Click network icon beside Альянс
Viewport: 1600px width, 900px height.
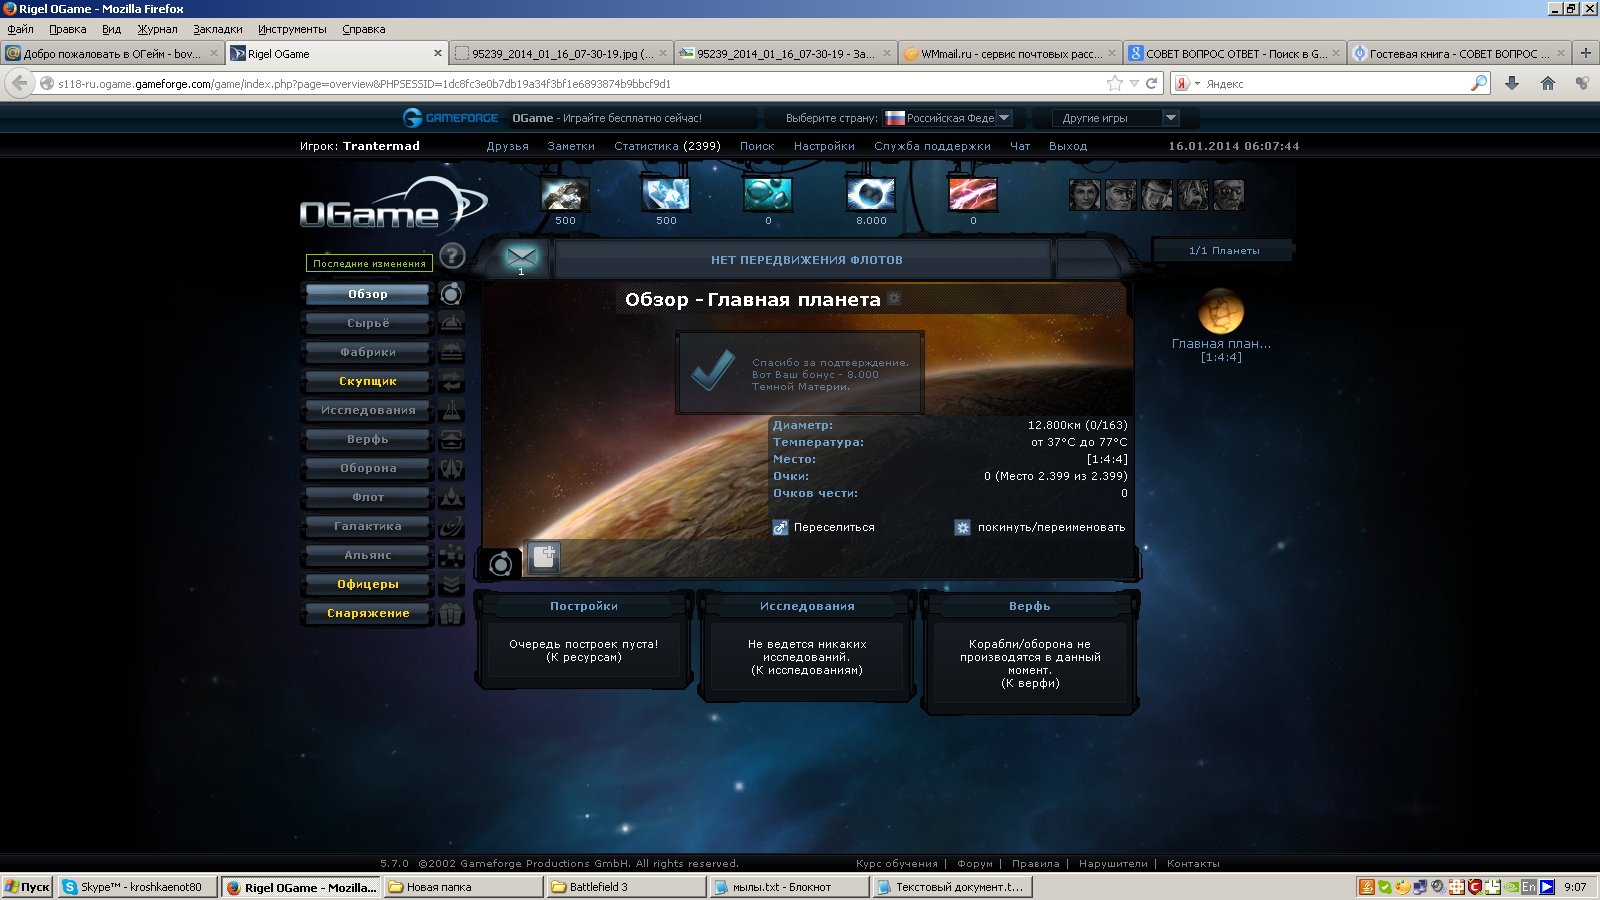(x=452, y=555)
